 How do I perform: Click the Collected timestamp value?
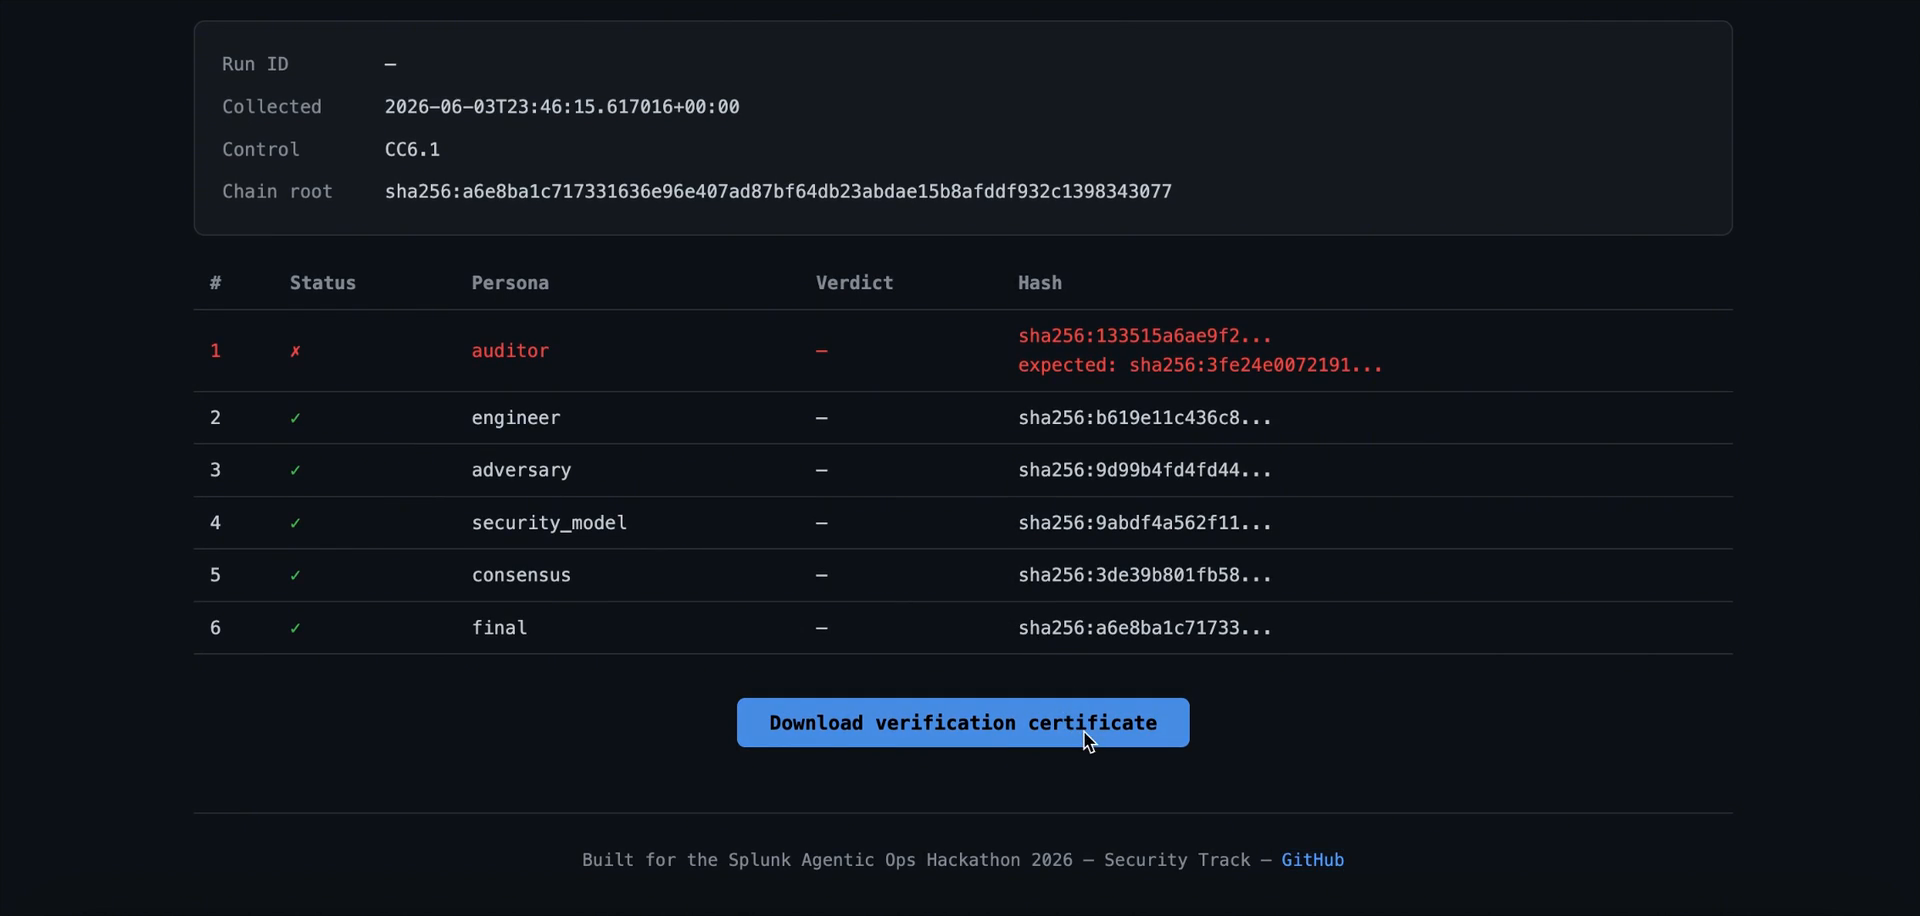562,107
